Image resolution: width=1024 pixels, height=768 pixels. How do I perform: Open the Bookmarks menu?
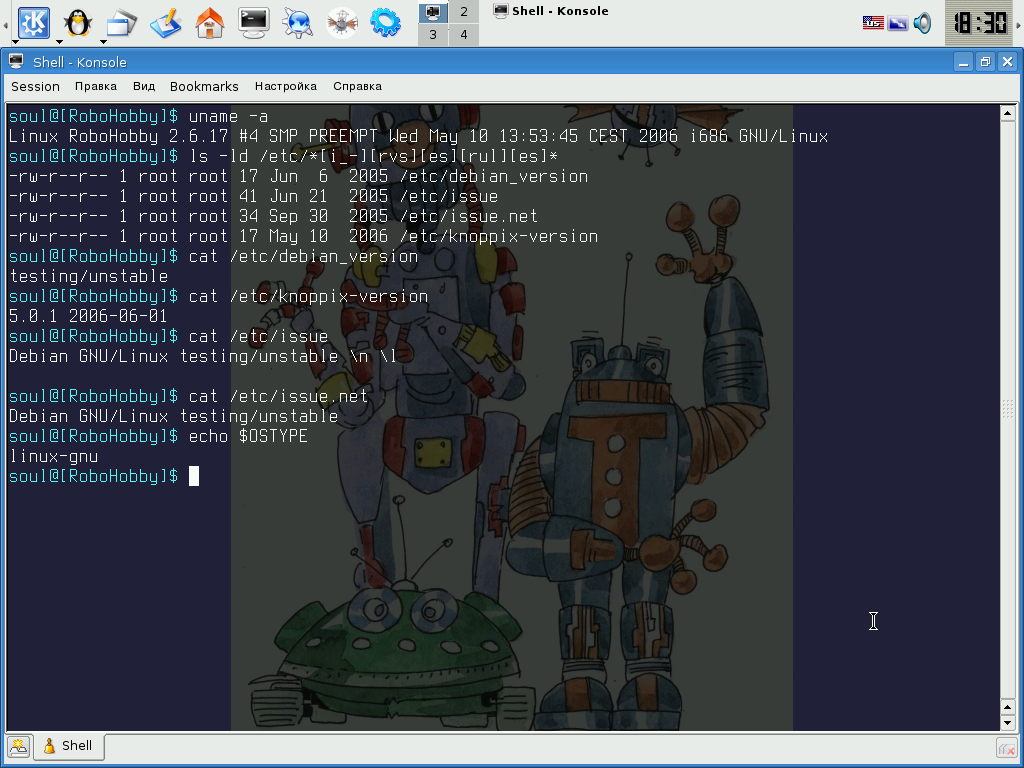(x=204, y=86)
